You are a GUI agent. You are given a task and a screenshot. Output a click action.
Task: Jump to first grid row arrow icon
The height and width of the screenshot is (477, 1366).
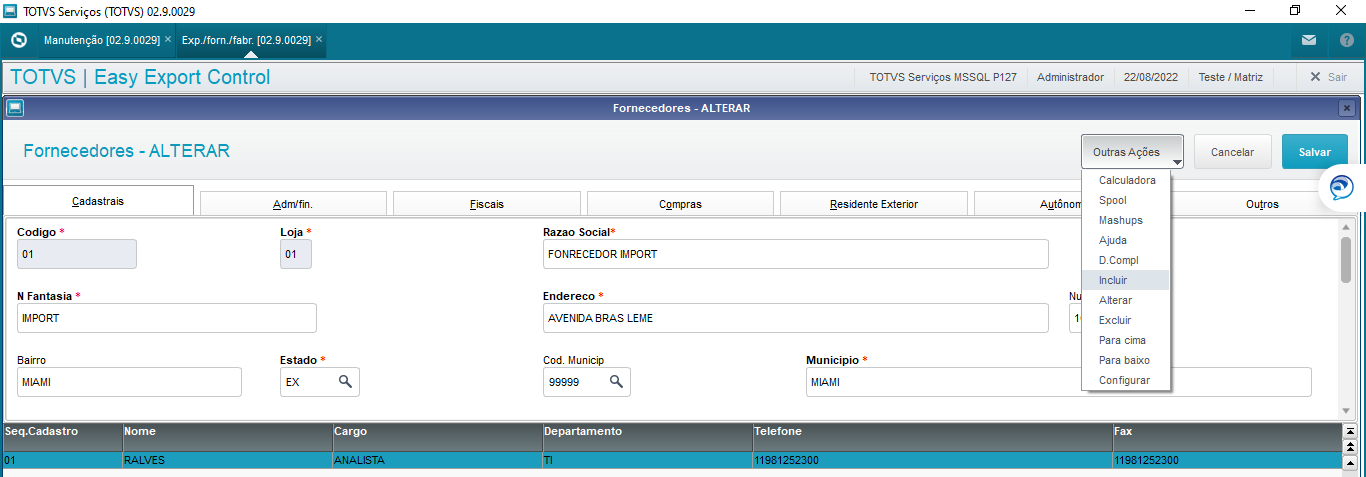click(x=1349, y=432)
